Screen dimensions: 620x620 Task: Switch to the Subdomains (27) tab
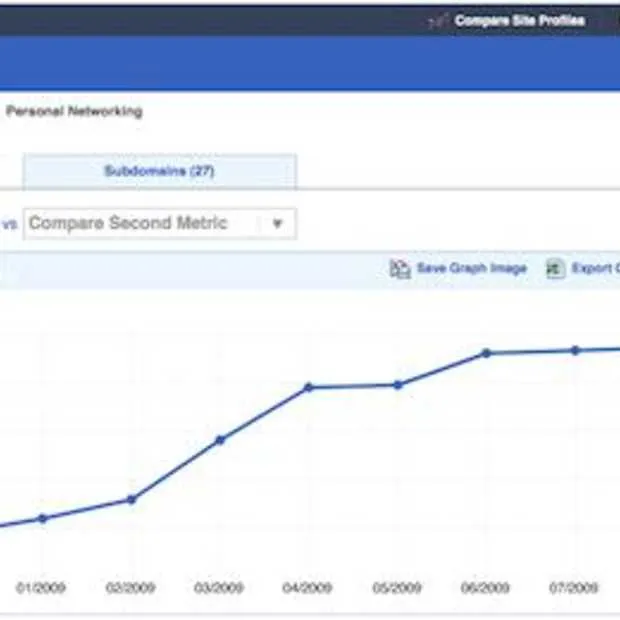(x=159, y=171)
